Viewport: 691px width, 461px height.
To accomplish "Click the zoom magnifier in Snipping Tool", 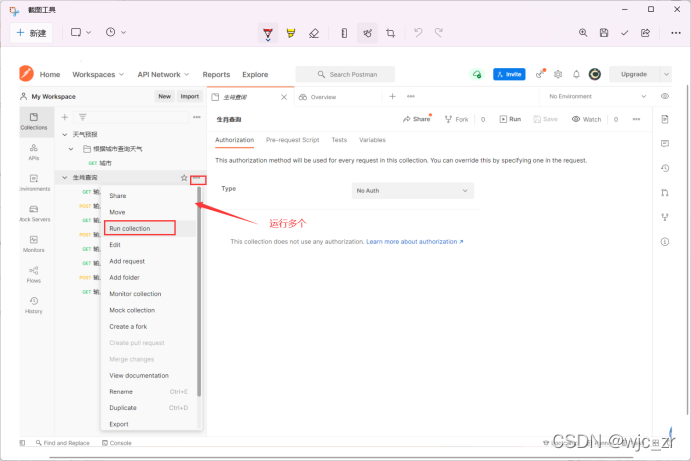I will 583,33.
